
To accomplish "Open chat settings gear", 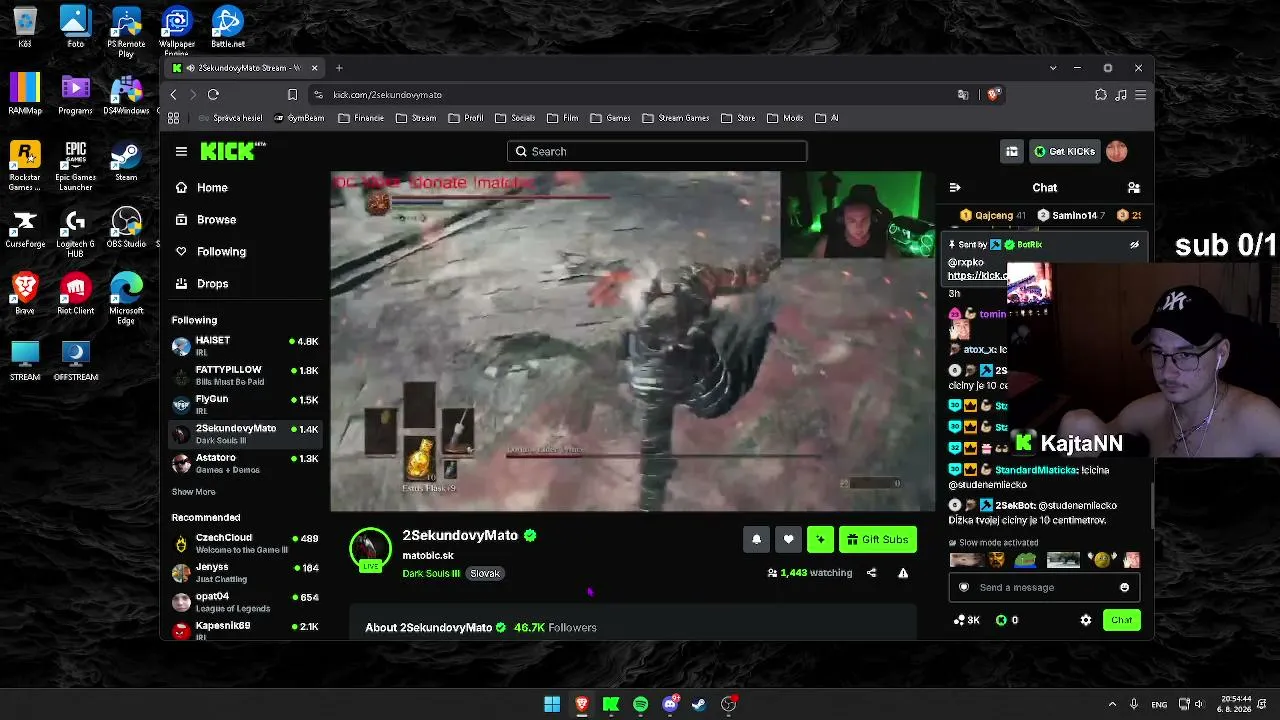I will 1086,620.
